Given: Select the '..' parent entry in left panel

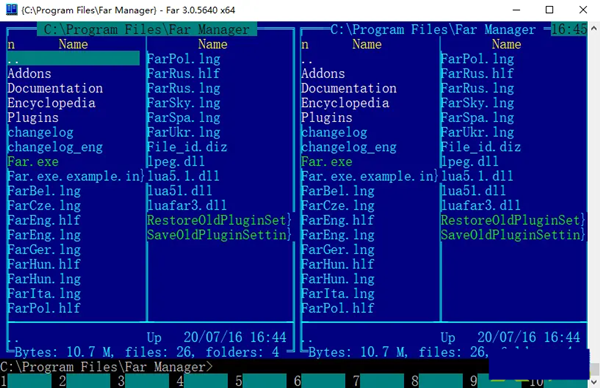Looking at the screenshot, I should click(x=73, y=59).
